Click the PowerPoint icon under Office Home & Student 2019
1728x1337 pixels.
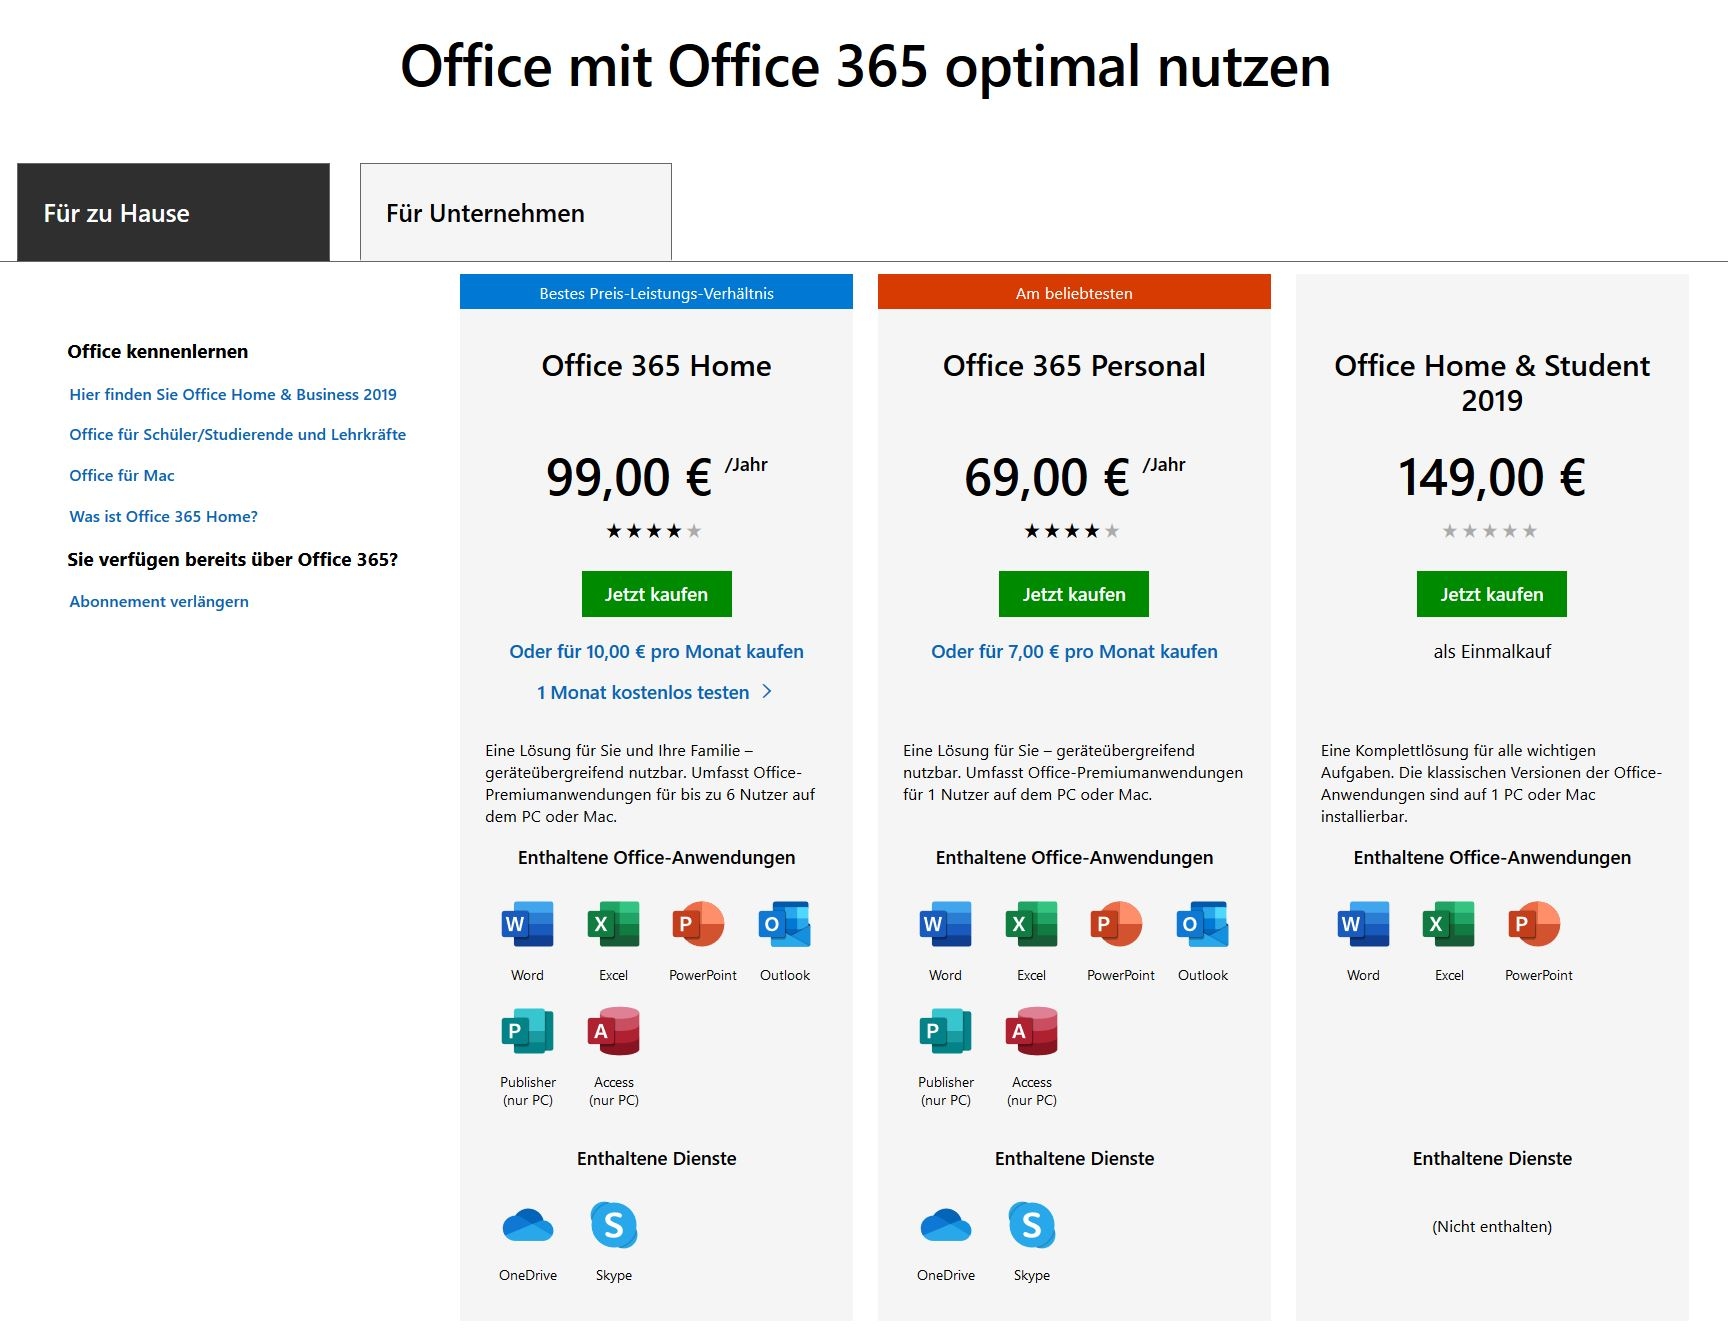1534,924
